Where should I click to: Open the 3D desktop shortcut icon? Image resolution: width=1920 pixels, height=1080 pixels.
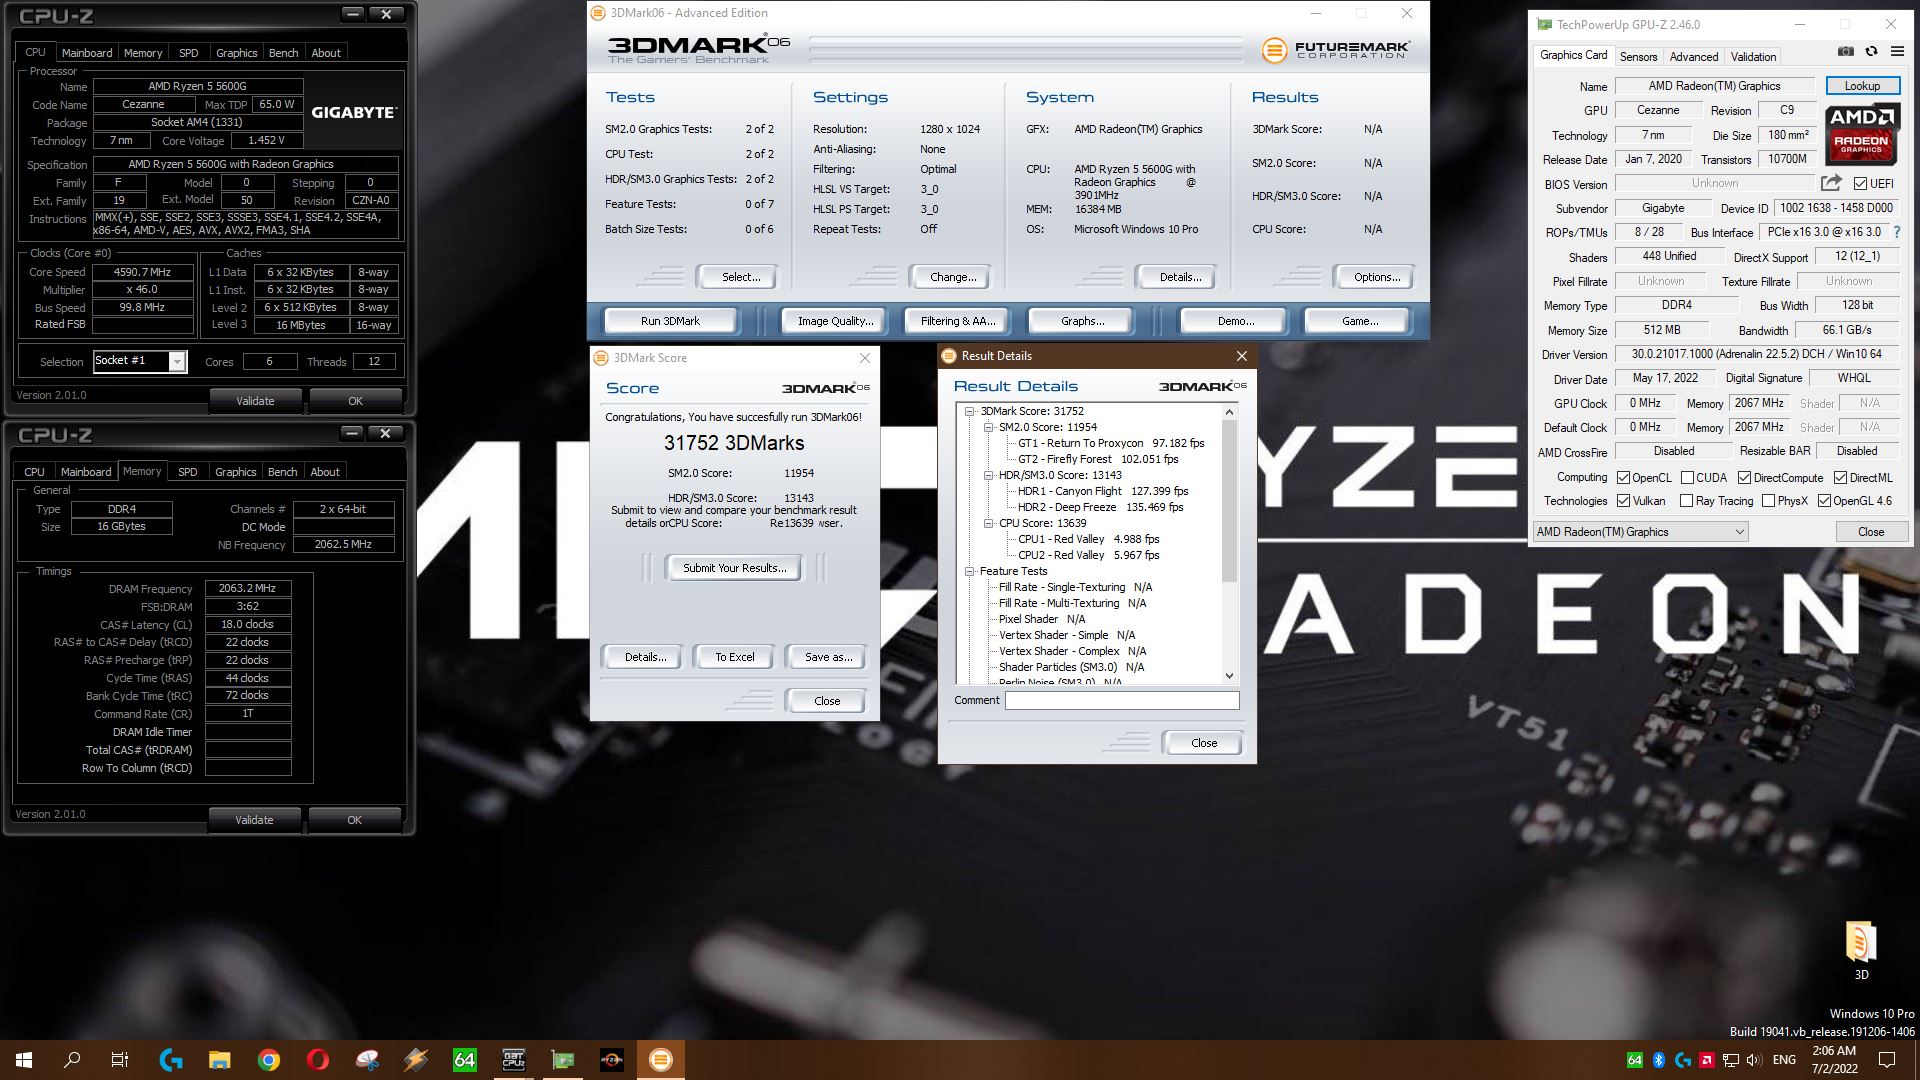point(1860,951)
